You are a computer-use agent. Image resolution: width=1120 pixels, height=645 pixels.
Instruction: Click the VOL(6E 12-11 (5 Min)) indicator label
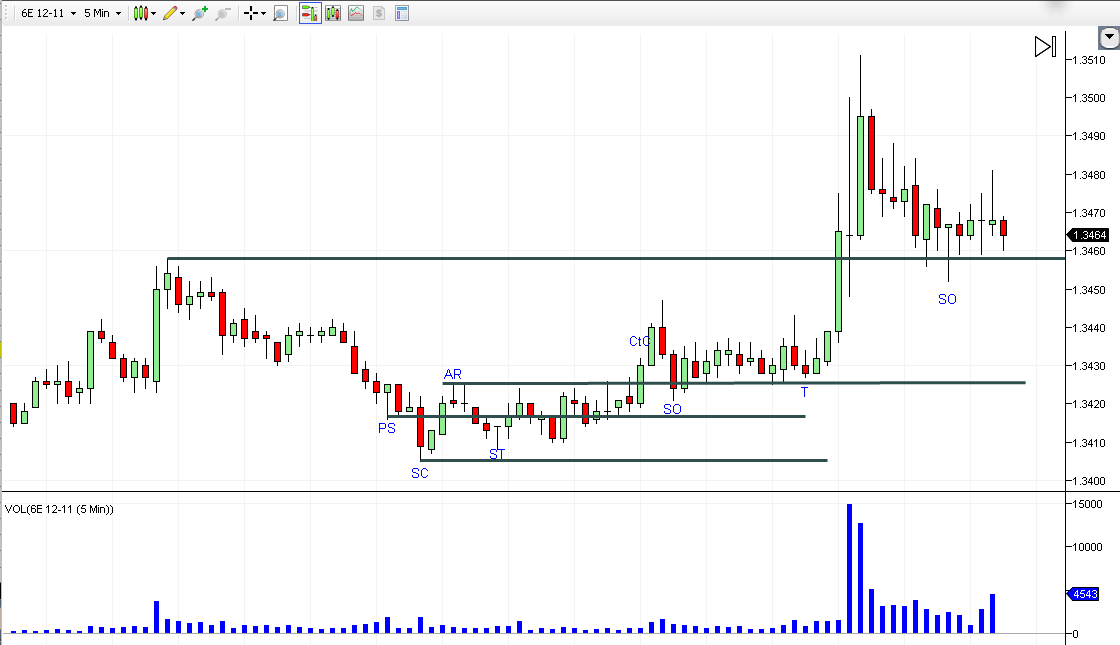click(59, 509)
